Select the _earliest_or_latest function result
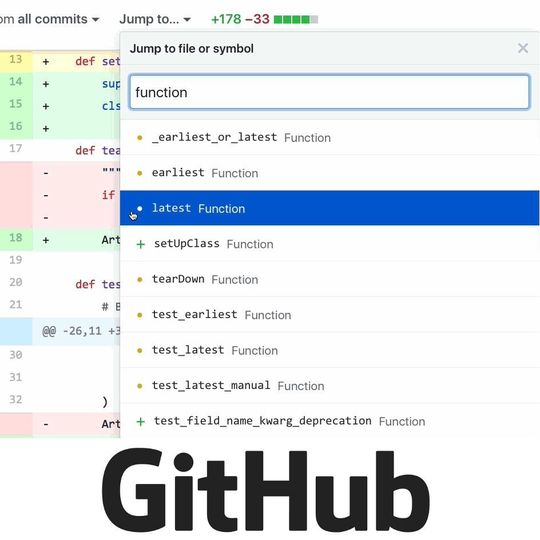540x540 pixels. pyautogui.click(x=330, y=137)
